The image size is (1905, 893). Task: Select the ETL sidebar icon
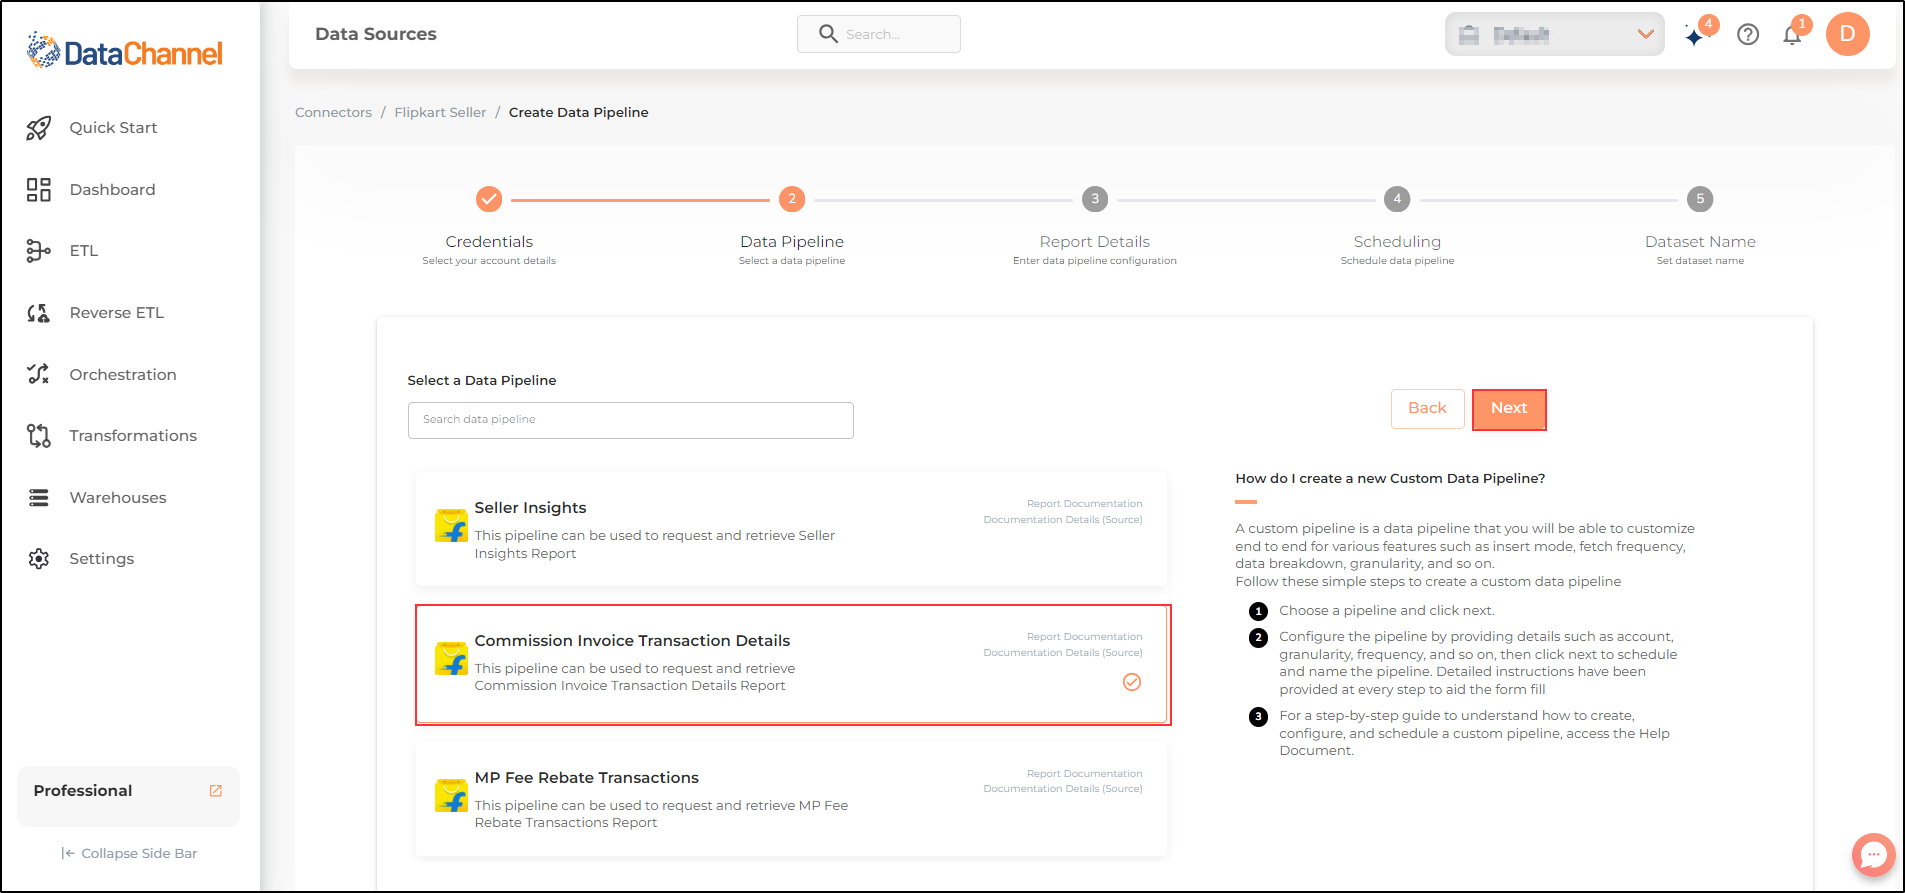(38, 251)
